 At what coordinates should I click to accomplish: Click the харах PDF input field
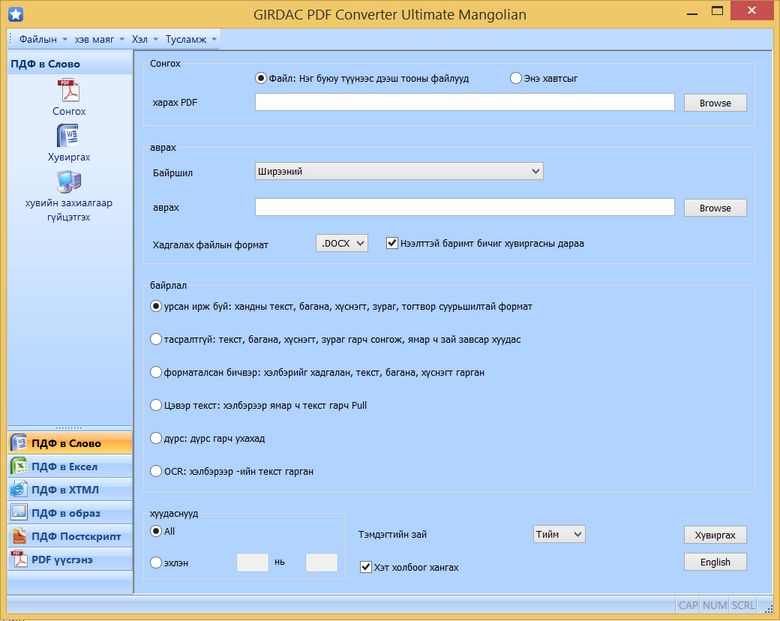point(465,103)
